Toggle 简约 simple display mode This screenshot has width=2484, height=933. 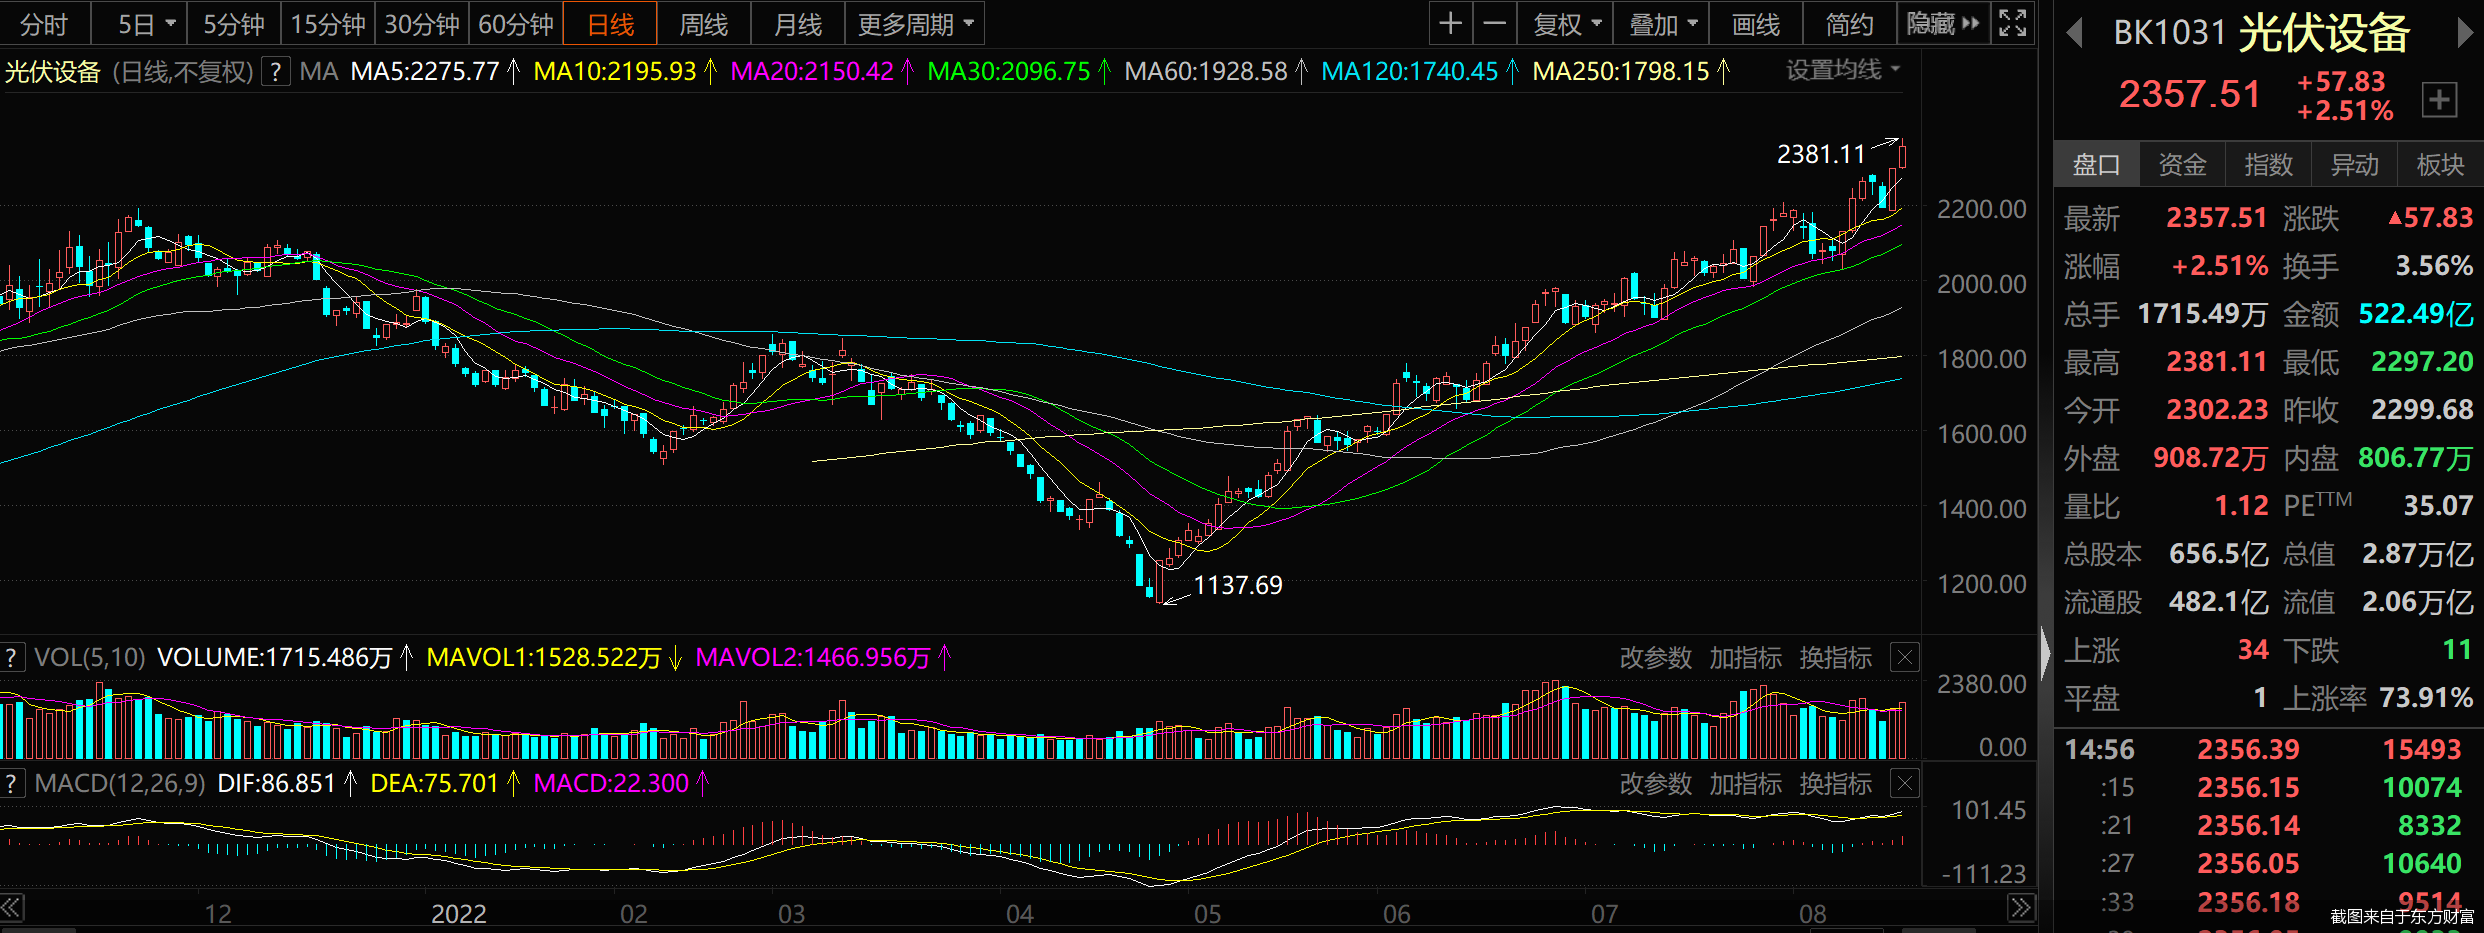pos(1849,24)
